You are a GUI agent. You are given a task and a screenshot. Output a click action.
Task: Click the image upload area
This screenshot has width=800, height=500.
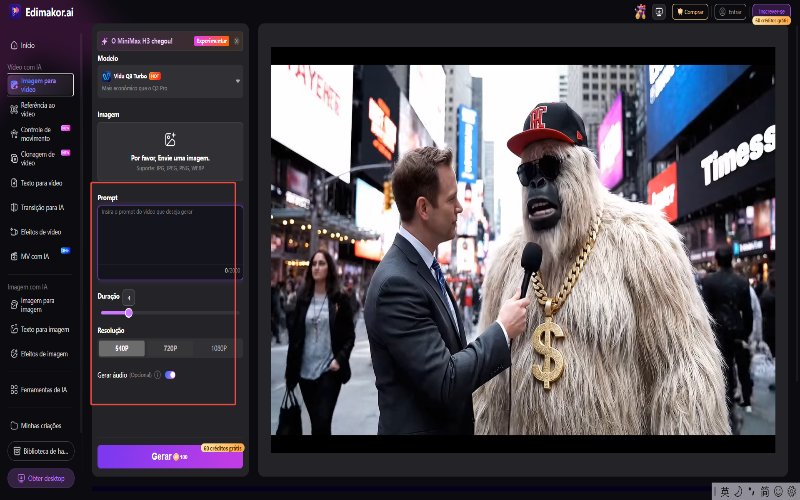170,152
